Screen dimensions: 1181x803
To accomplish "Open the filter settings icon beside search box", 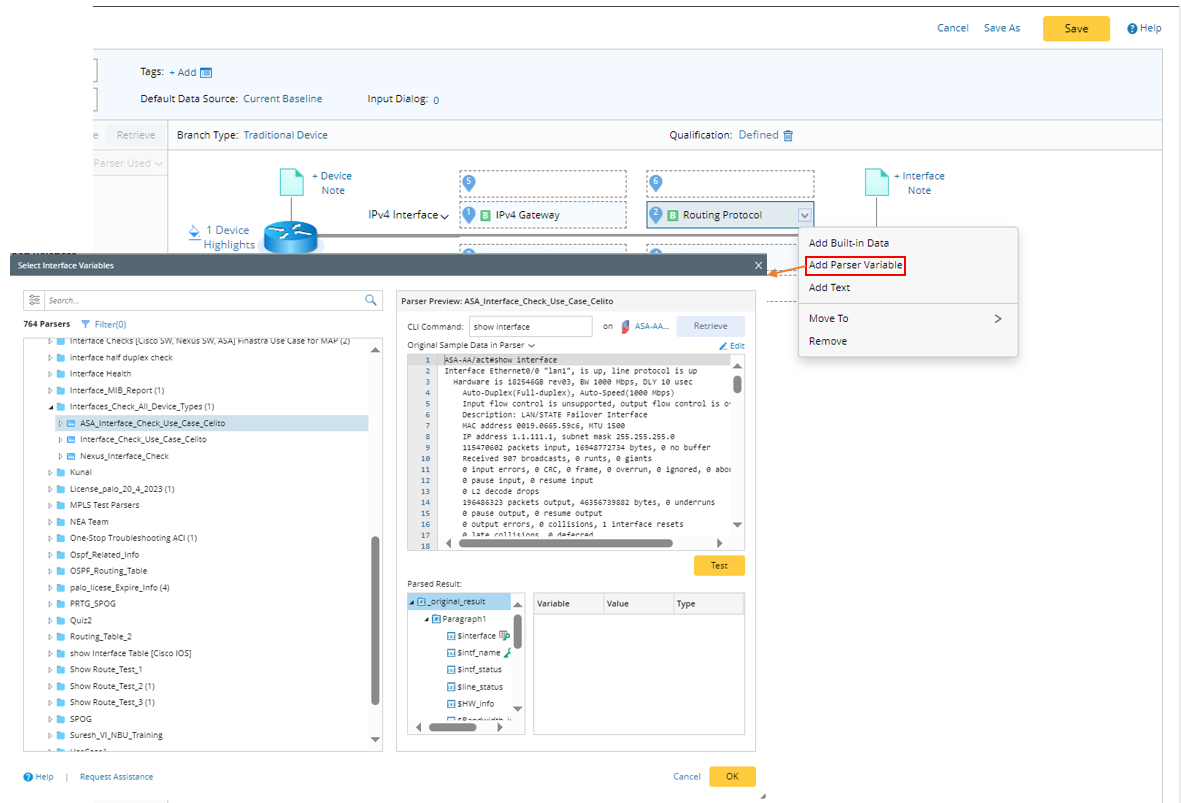I will point(34,300).
